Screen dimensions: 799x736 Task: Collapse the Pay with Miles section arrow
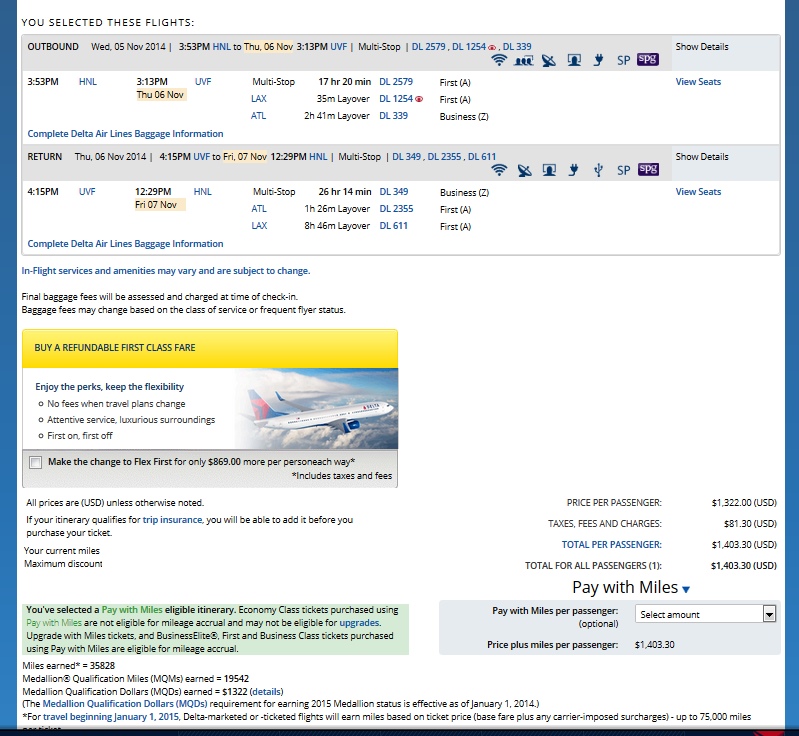(x=685, y=590)
